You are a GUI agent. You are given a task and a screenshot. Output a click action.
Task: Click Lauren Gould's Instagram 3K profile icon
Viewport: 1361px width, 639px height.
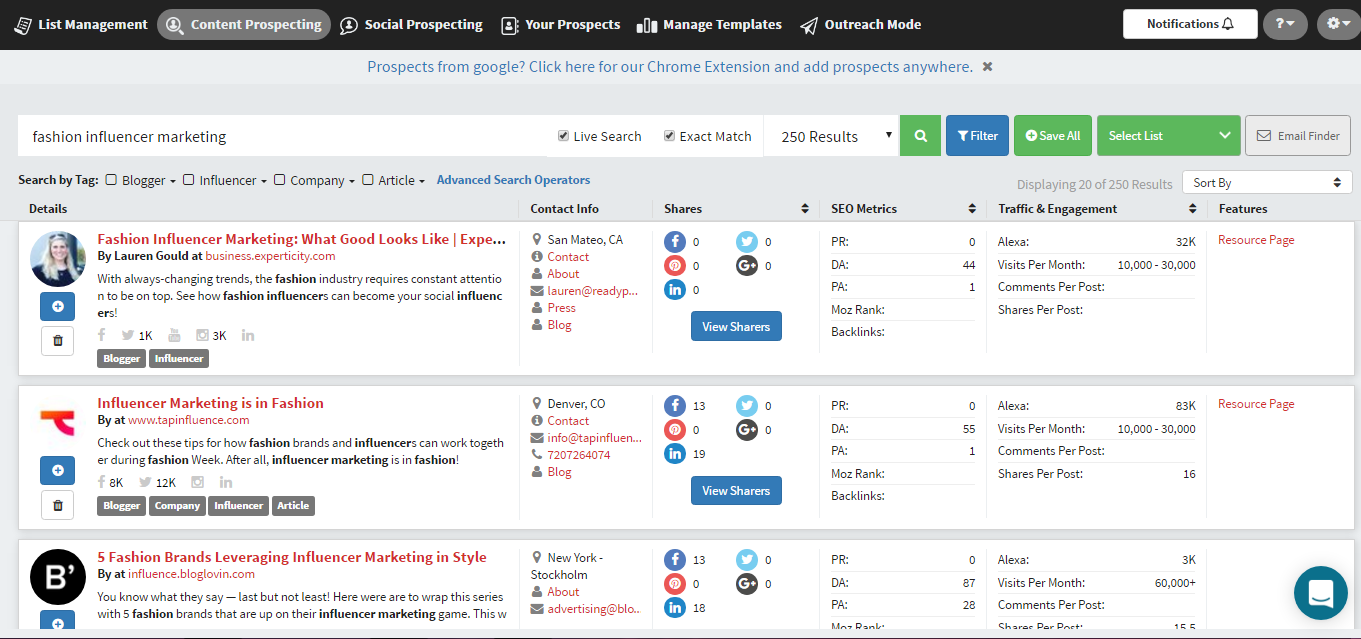tap(202, 336)
